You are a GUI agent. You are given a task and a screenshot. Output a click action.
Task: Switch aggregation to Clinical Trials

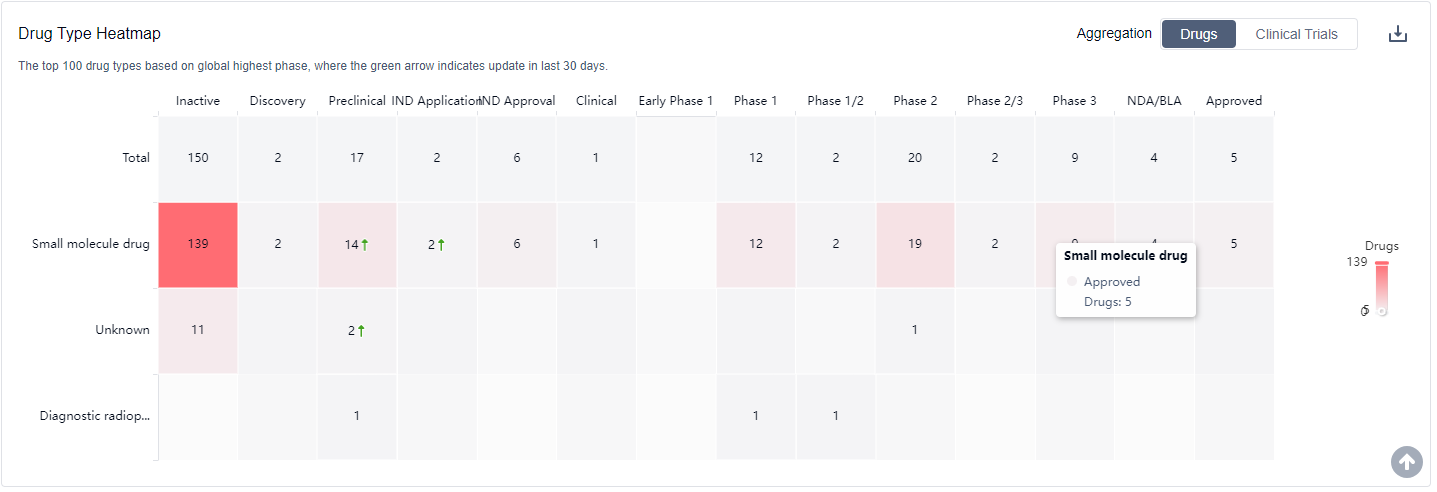pos(1296,34)
